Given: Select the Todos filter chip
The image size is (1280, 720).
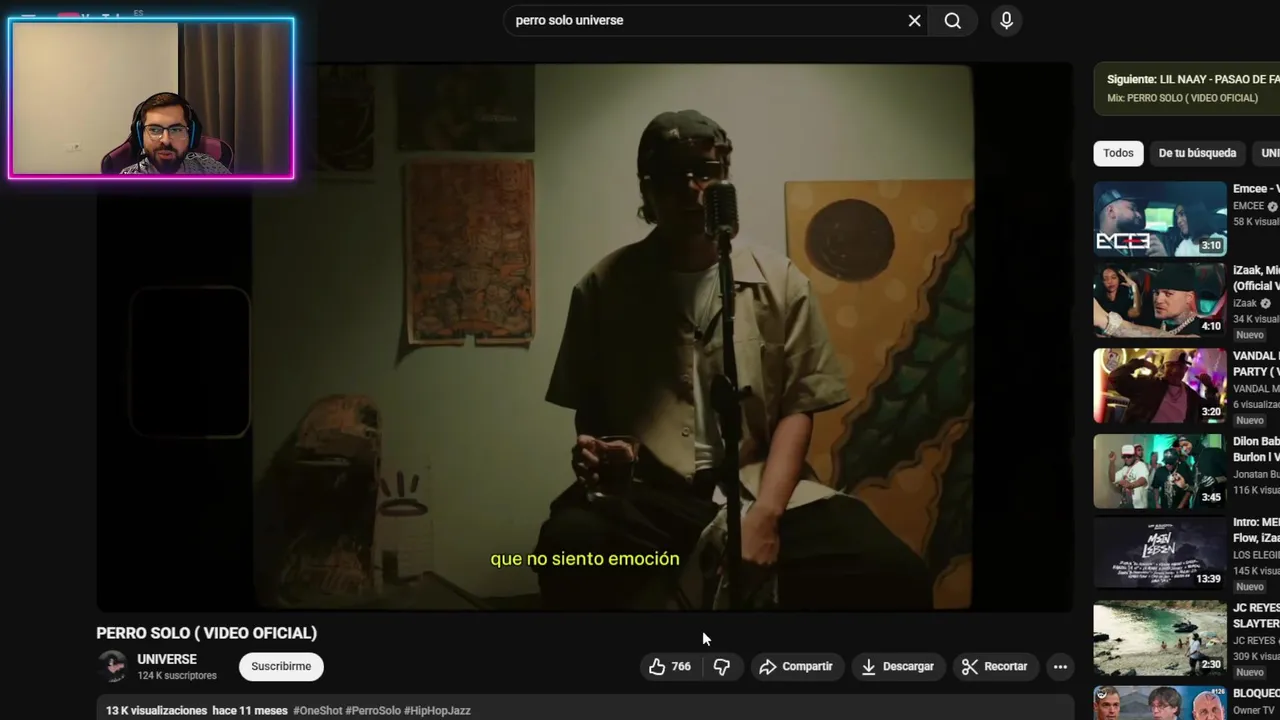Looking at the screenshot, I should 1118,153.
